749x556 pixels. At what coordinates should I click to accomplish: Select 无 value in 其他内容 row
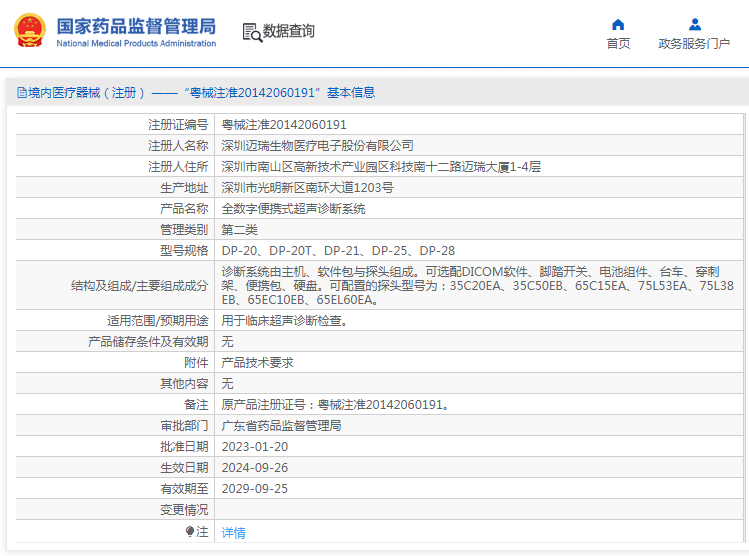(227, 384)
